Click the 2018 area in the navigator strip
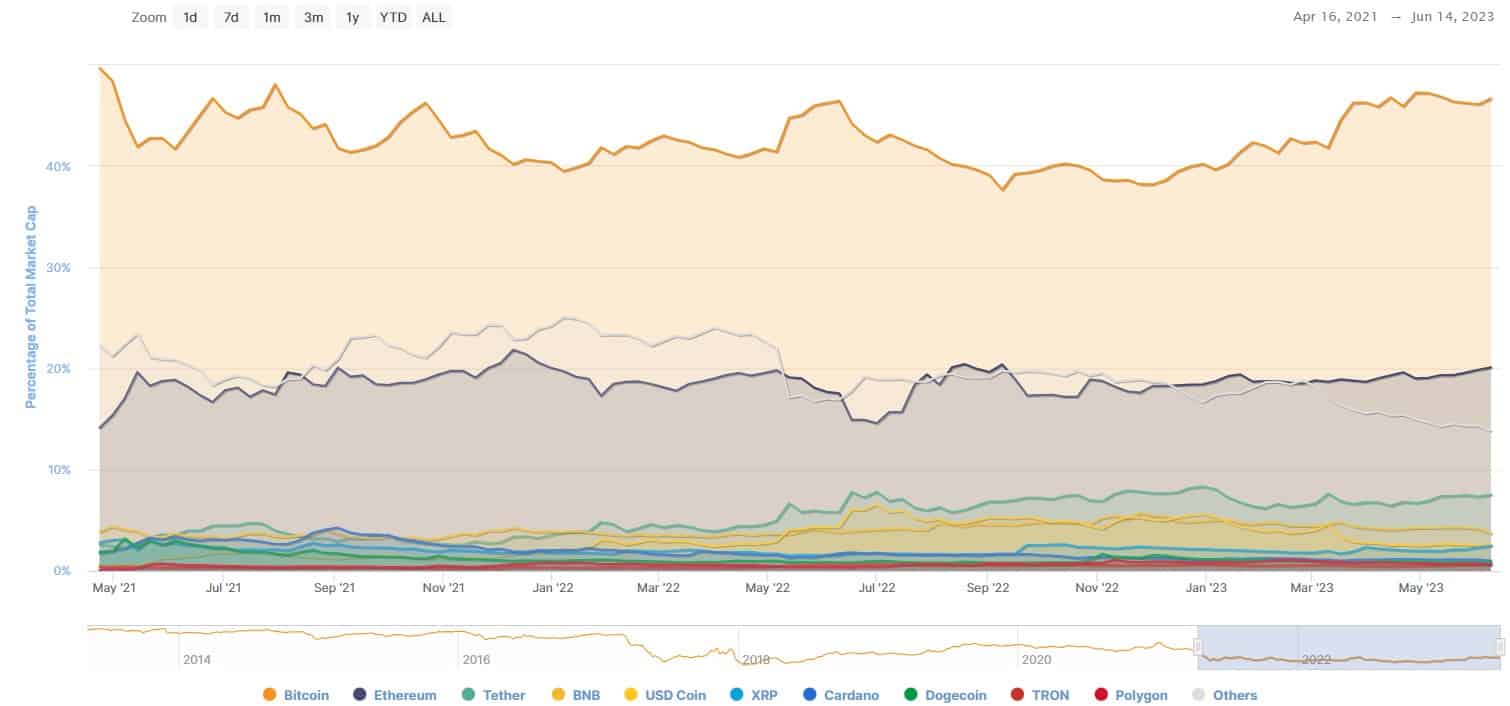1510x706 pixels. tap(757, 660)
